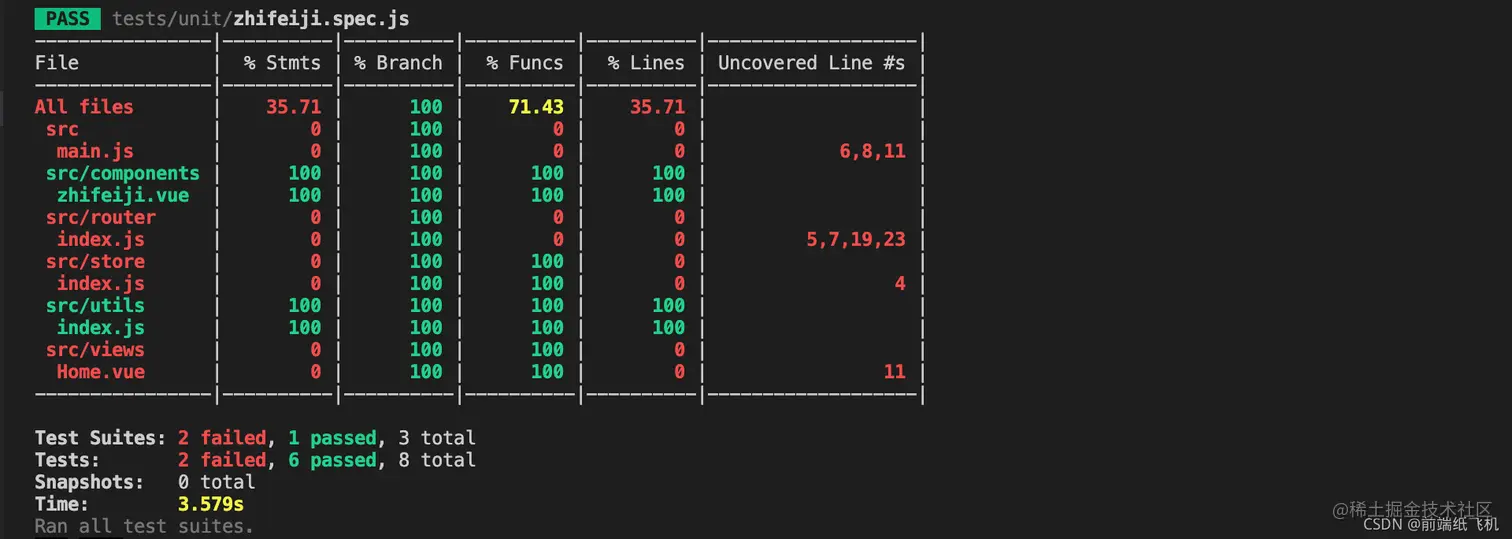The height and width of the screenshot is (539, 1512).
Task: Select index.js under src/store
Action: point(101,283)
